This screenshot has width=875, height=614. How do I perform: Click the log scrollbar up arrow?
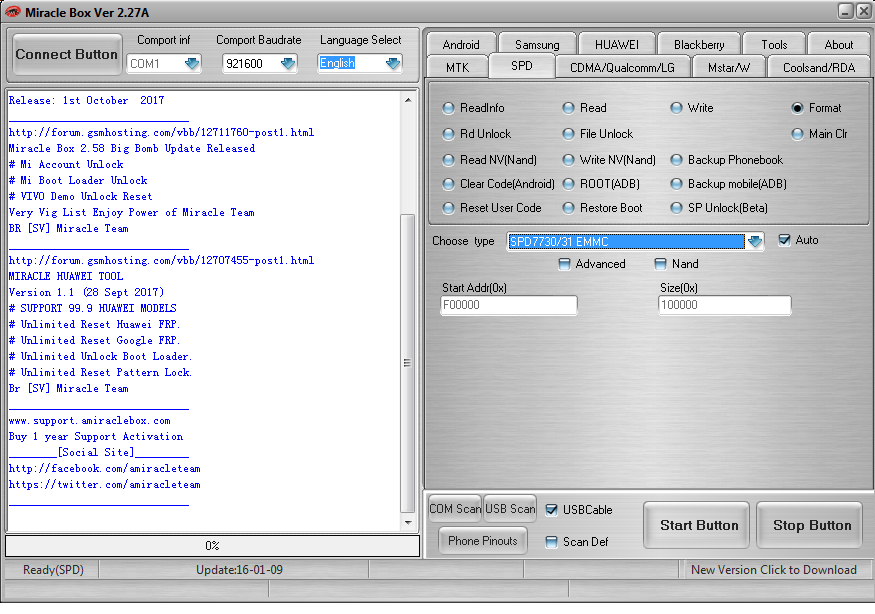click(x=408, y=100)
